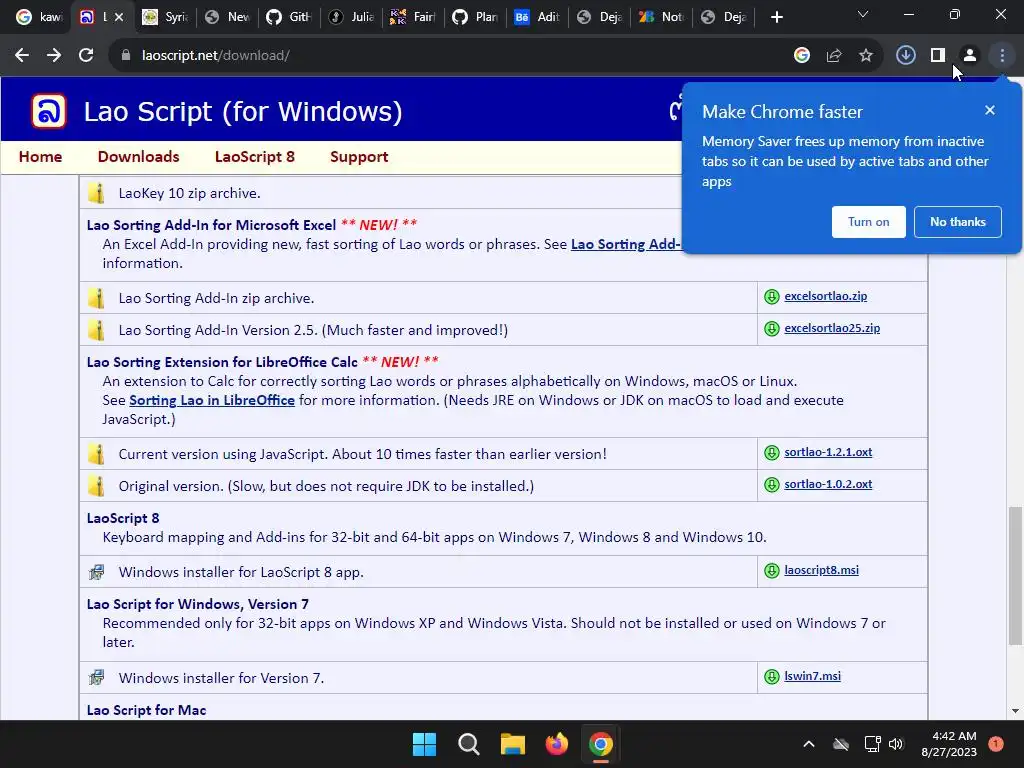Click zip icon beside Lao Sorting Add-In zip archive

pos(97,298)
